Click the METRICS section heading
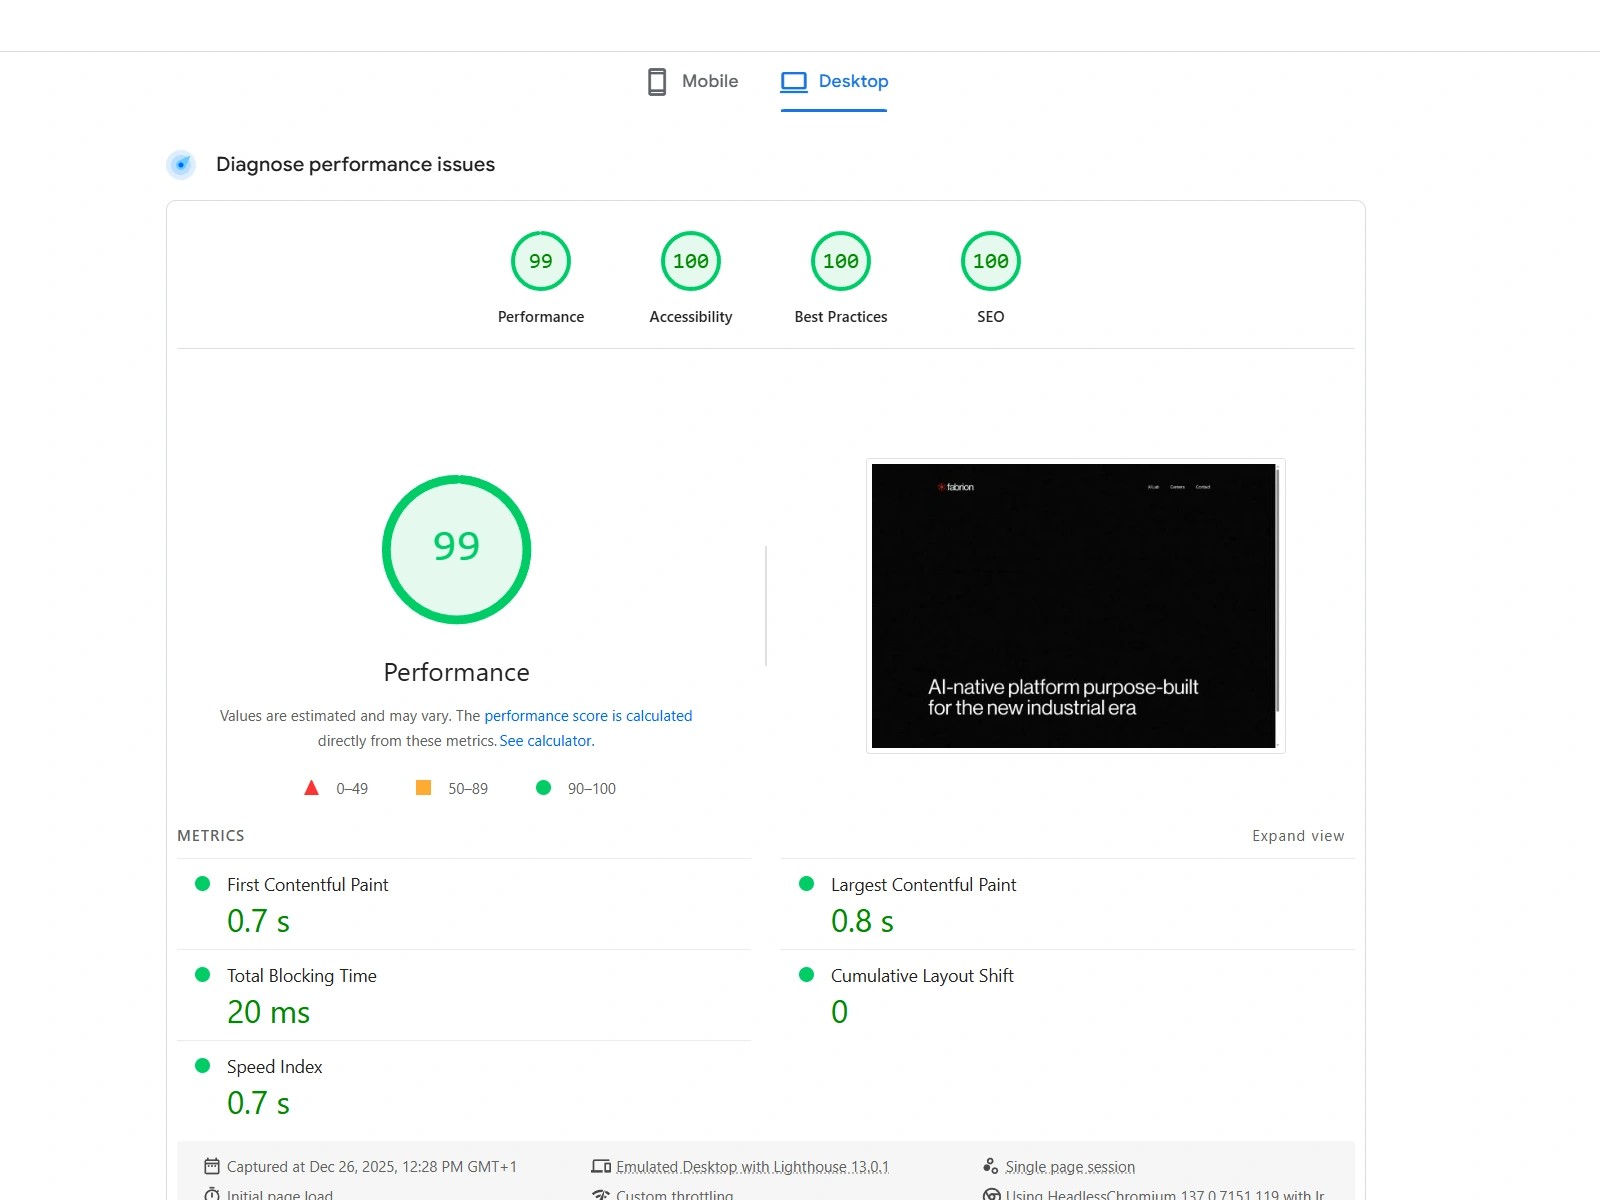1600x1200 pixels. tap(211, 836)
